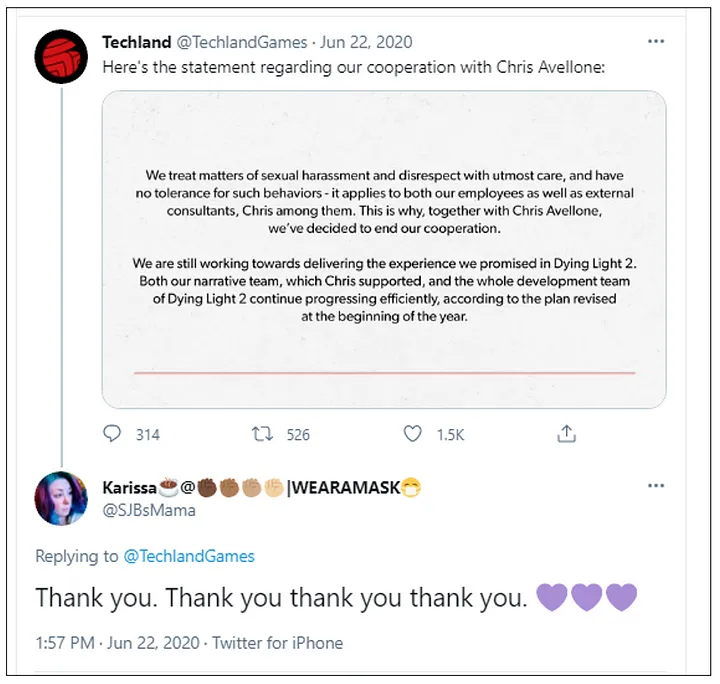Click the 314 replies count
Image resolution: width=720 pixels, height=684 pixels.
pos(147,435)
